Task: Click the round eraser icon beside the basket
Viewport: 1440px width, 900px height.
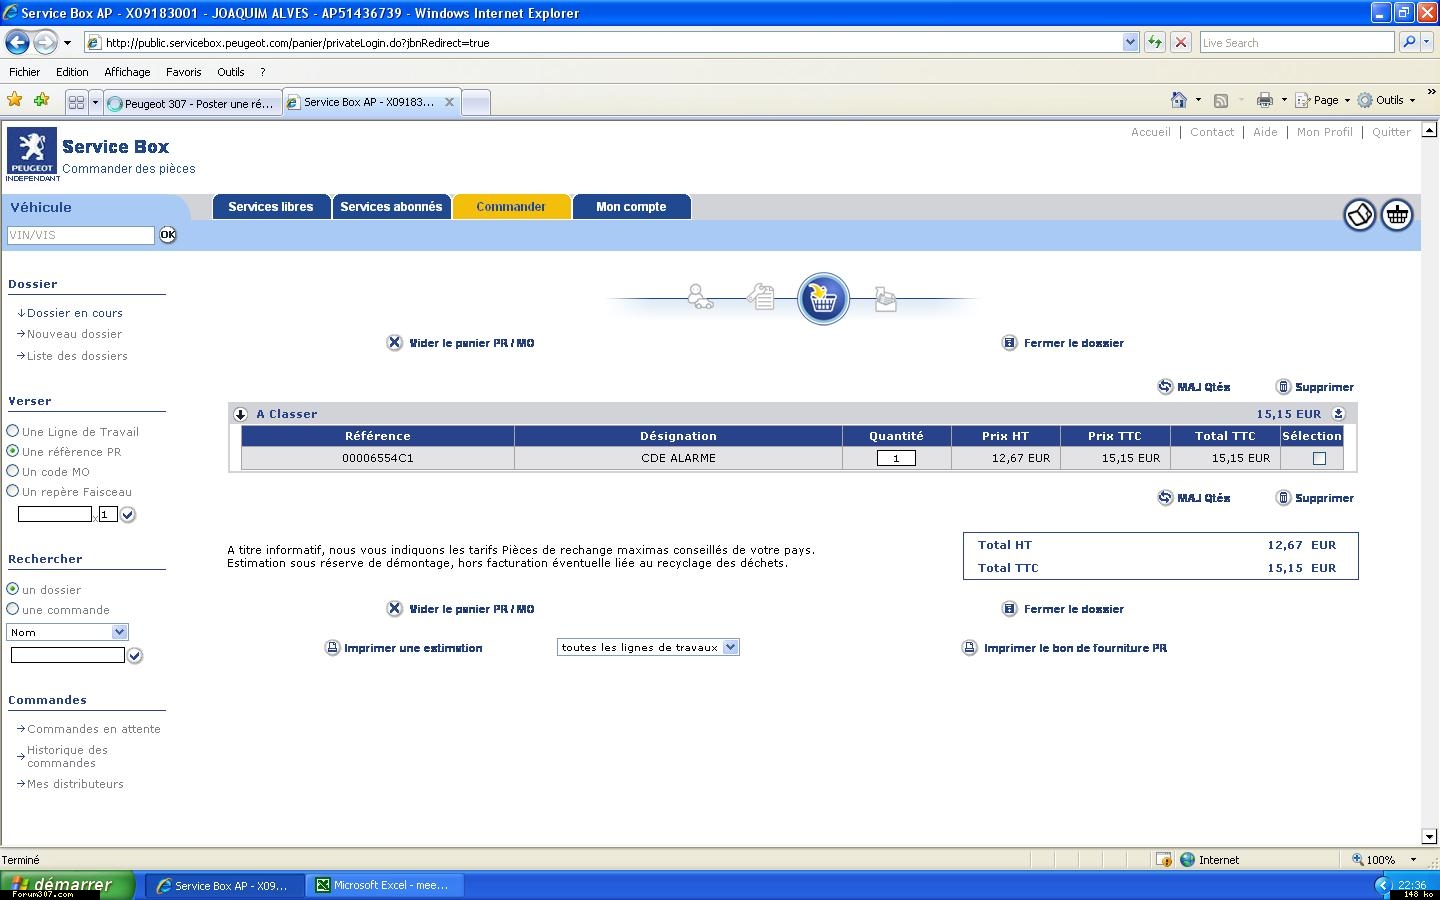Action: (x=1359, y=214)
